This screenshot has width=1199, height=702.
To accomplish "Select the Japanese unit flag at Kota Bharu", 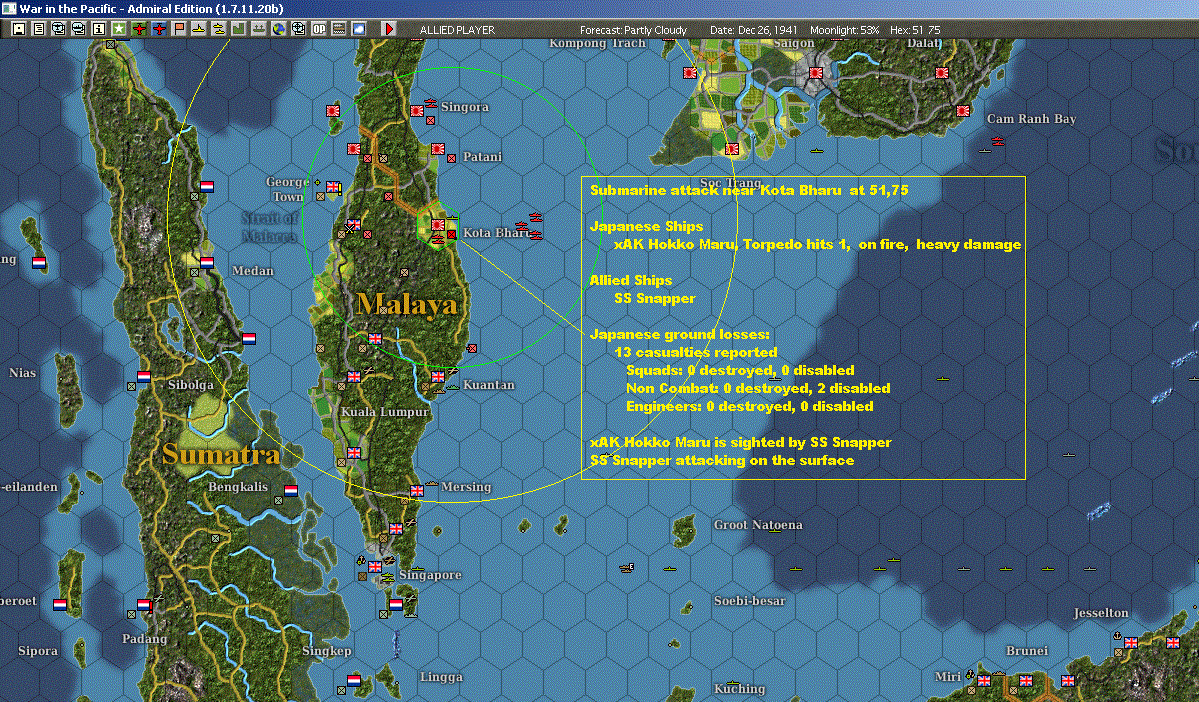I will [x=437, y=225].
